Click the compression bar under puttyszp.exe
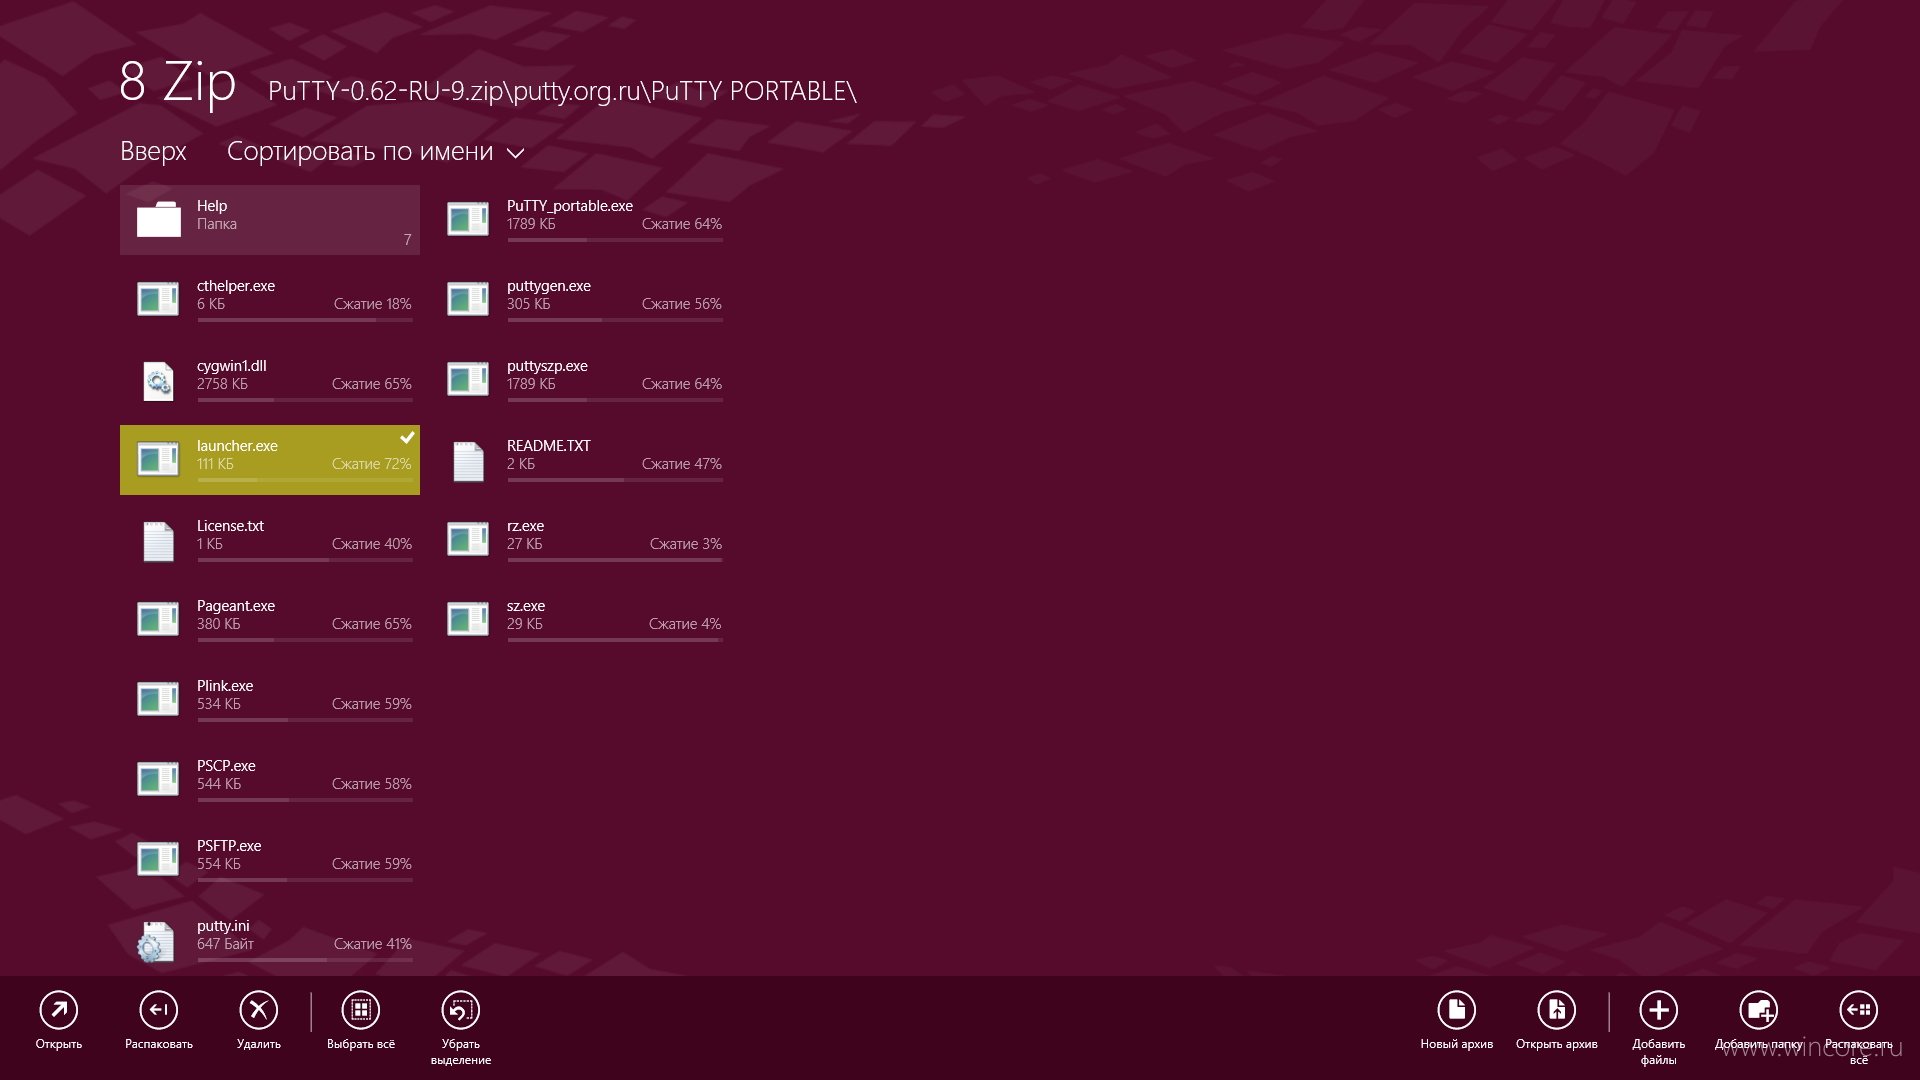Image resolution: width=1920 pixels, height=1080 pixels. (615, 400)
